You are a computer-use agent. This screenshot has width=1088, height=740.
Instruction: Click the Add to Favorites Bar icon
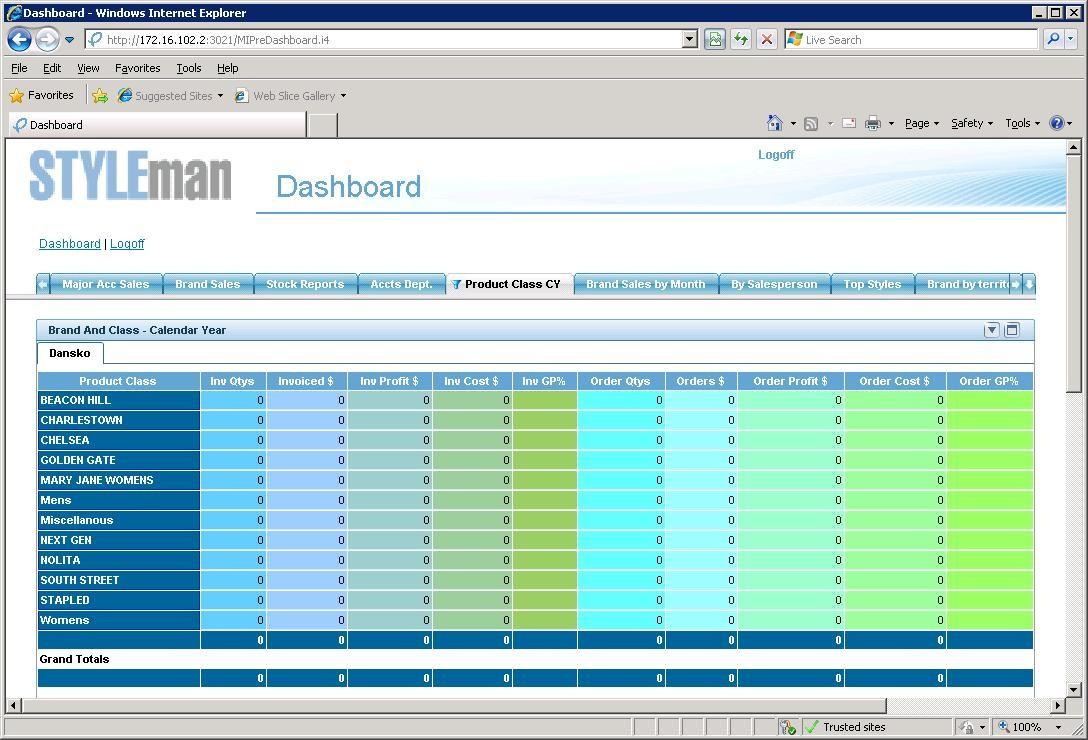(x=100, y=96)
